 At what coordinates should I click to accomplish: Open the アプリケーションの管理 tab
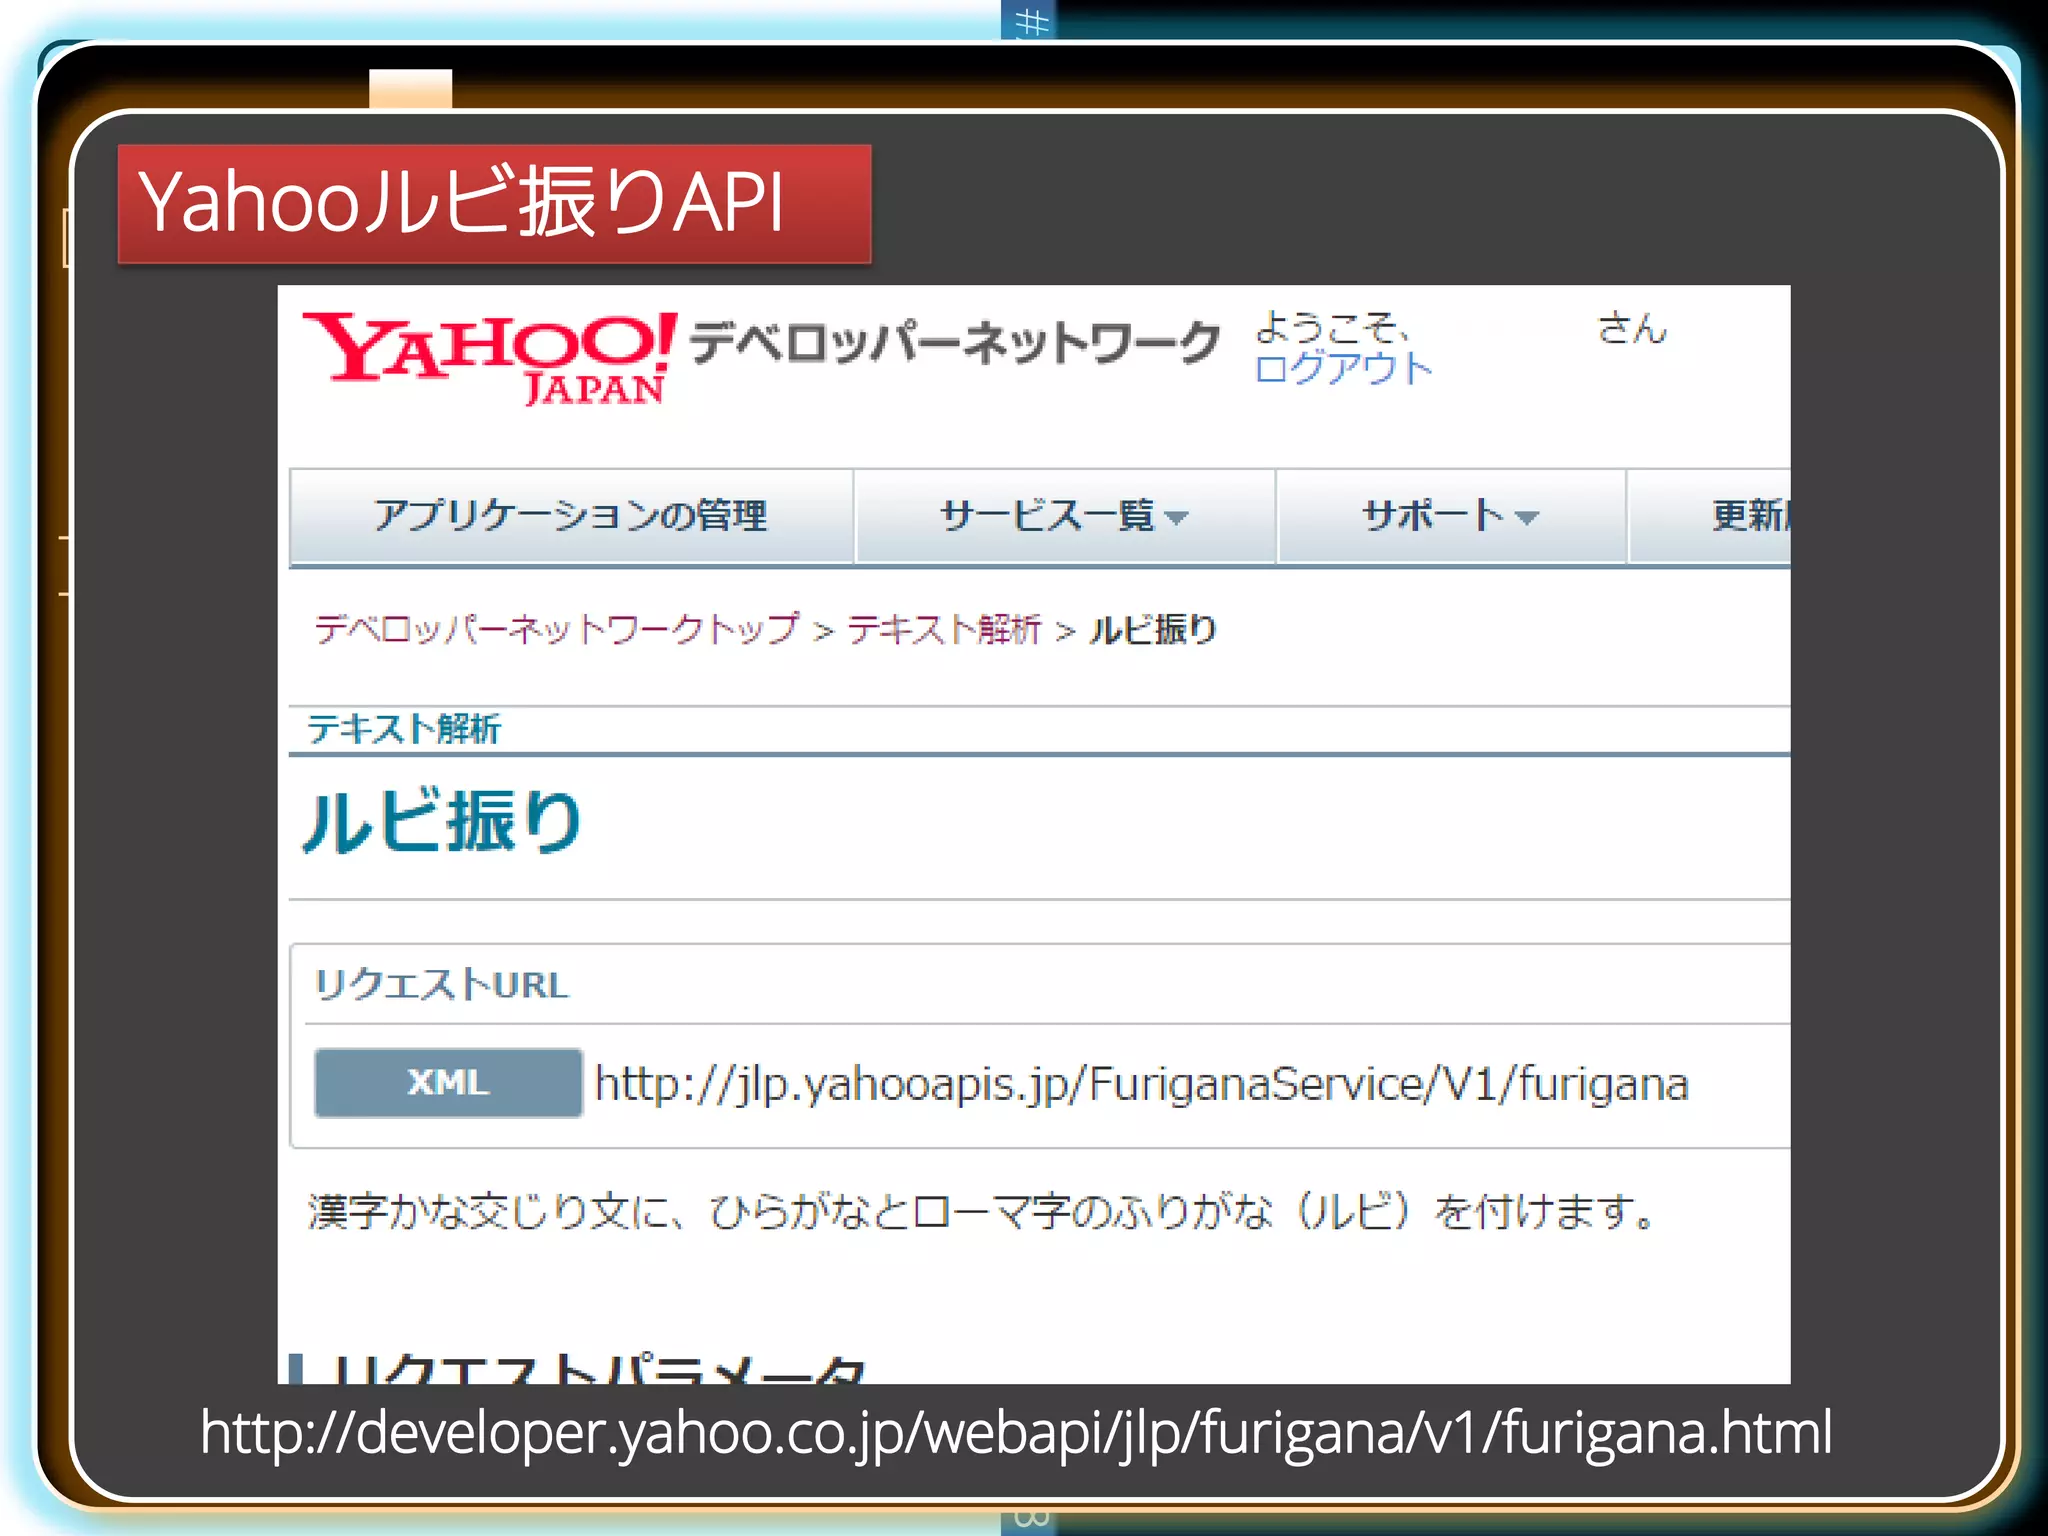coord(571,516)
